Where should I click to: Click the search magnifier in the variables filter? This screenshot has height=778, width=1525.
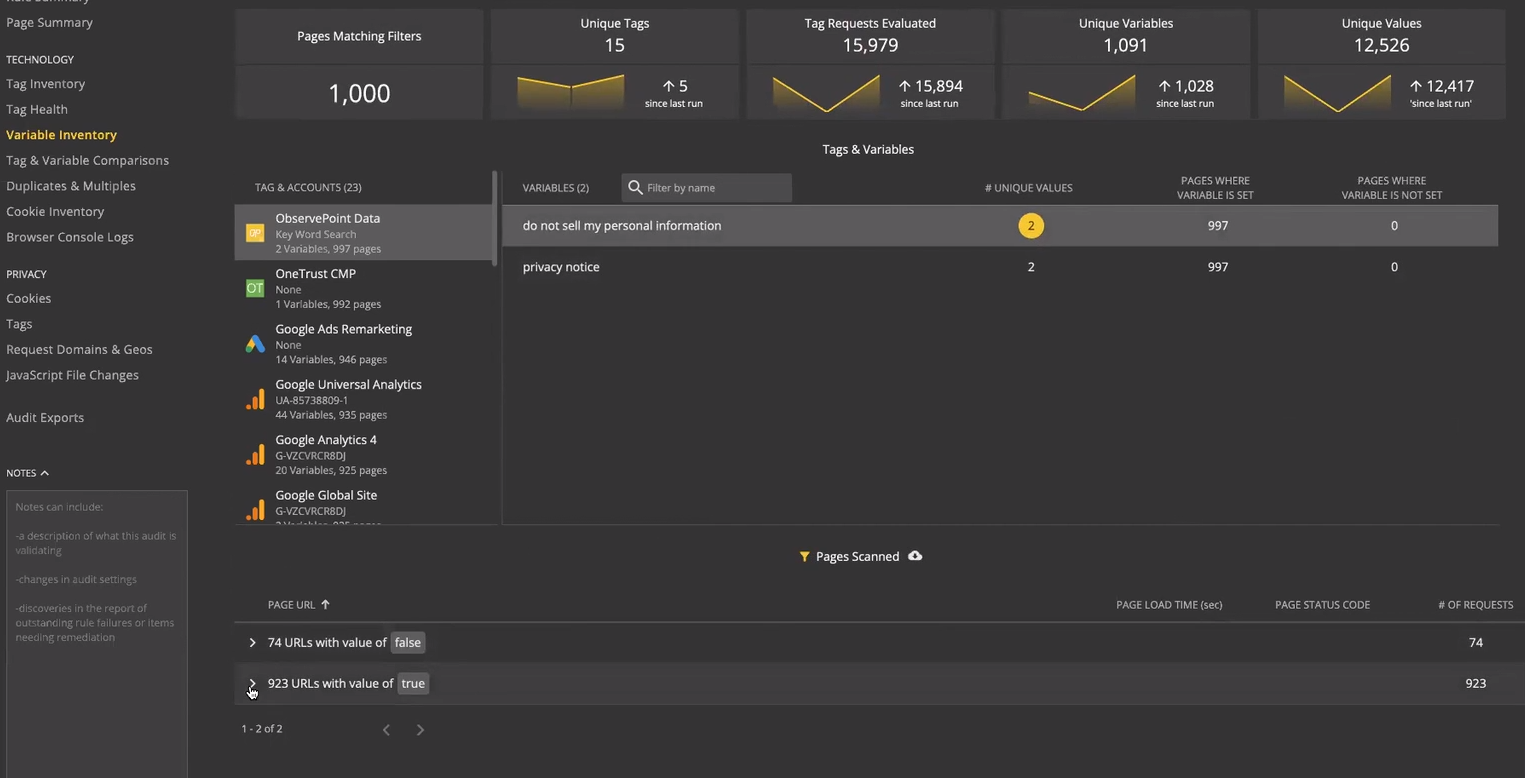click(635, 188)
